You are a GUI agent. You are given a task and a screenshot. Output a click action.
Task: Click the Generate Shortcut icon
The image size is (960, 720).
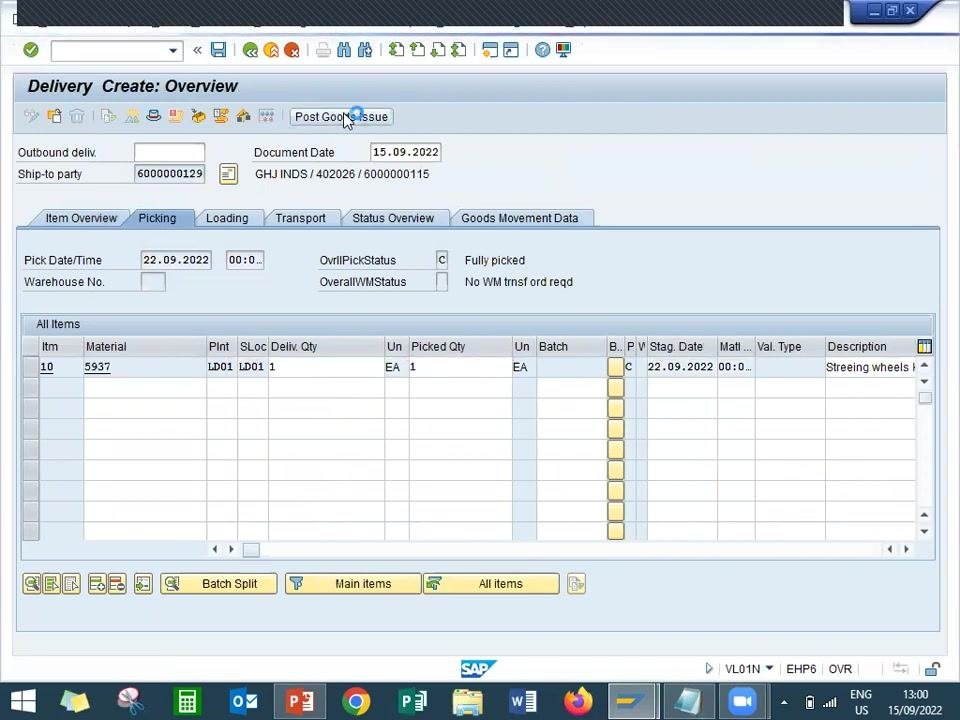coord(511,50)
